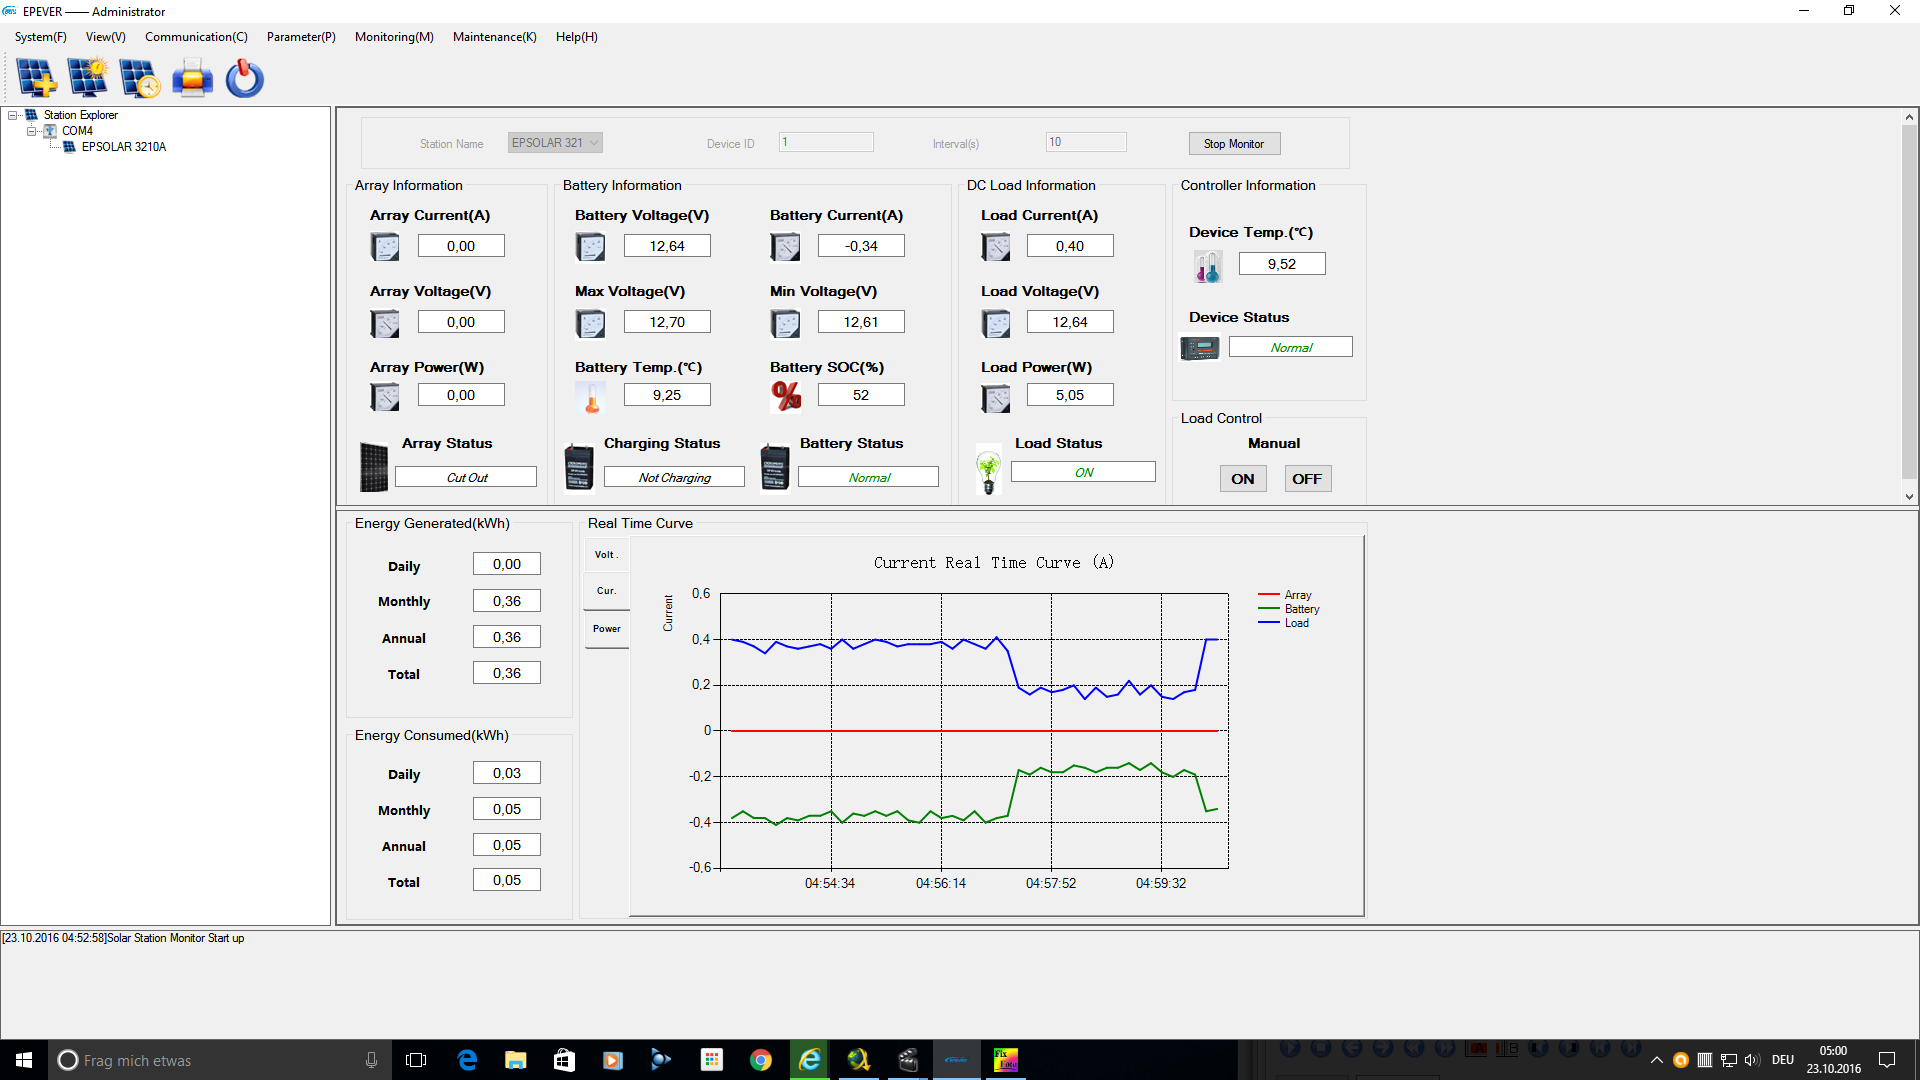
Task: Click the Device Temp thermometer icon
Action: (1207, 266)
